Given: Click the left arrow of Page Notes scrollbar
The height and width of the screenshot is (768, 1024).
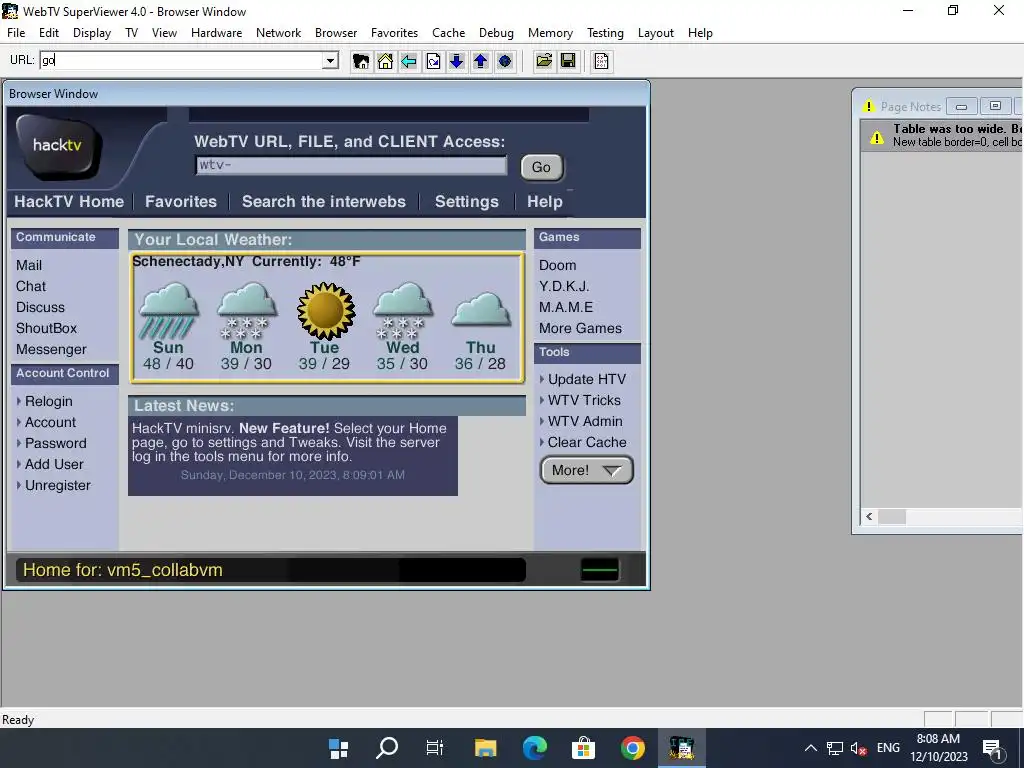Looking at the screenshot, I should pyautogui.click(x=869, y=517).
